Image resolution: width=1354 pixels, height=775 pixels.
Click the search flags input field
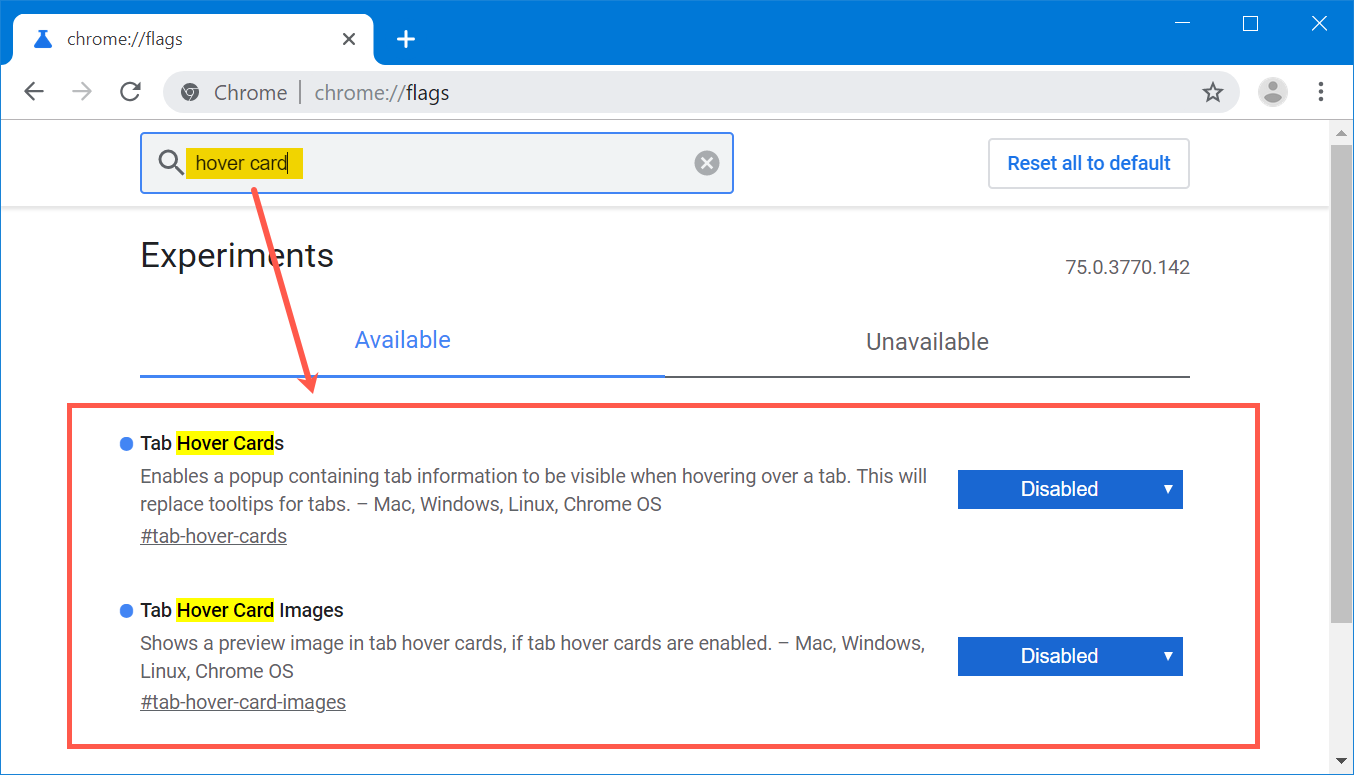coord(480,163)
